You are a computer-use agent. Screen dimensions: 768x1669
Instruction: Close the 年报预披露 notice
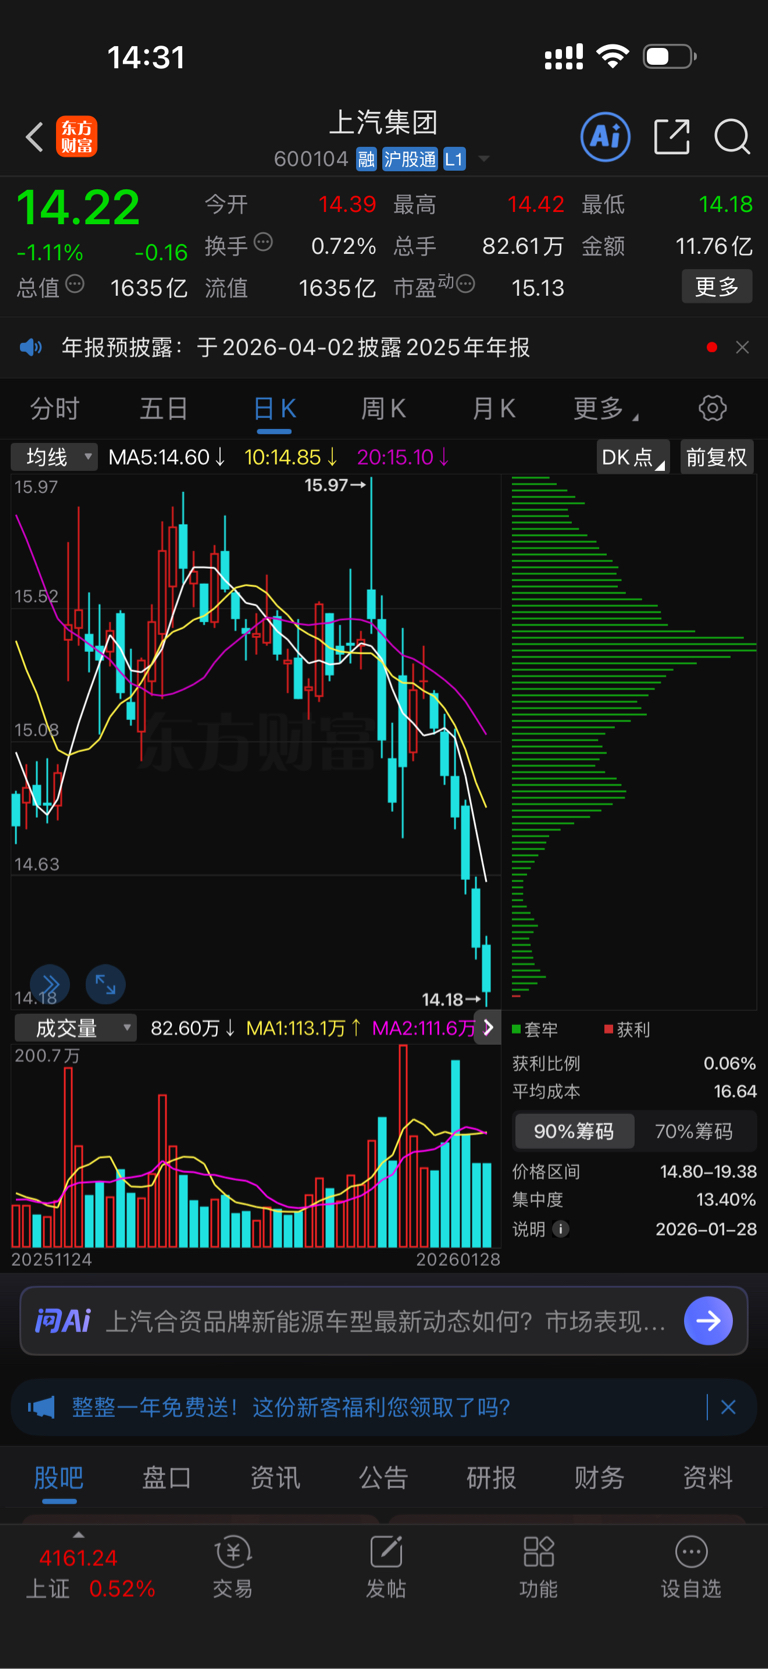click(x=742, y=347)
